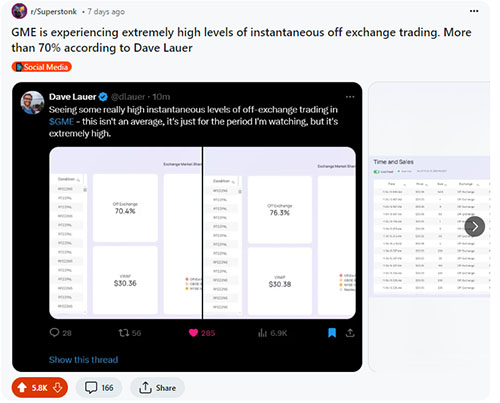
Task: Open Dave Lauer's profile picture
Action: point(32,102)
